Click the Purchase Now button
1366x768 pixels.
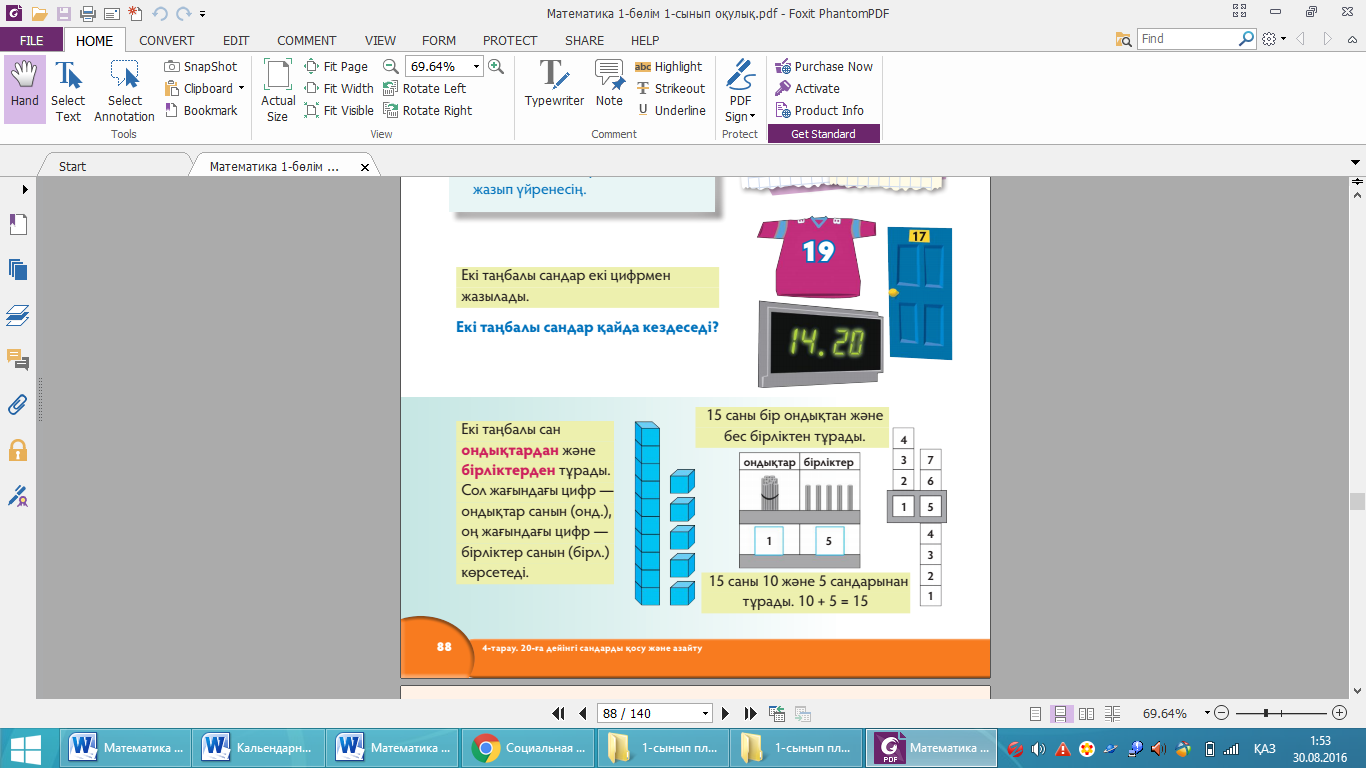click(823, 67)
